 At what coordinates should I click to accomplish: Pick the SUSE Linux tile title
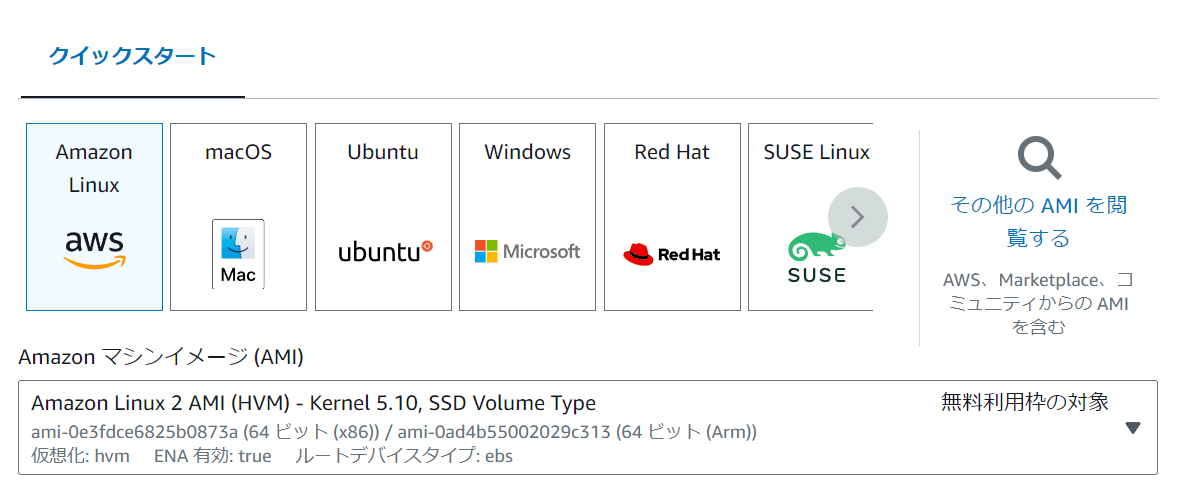pyautogui.click(x=817, y=152)
